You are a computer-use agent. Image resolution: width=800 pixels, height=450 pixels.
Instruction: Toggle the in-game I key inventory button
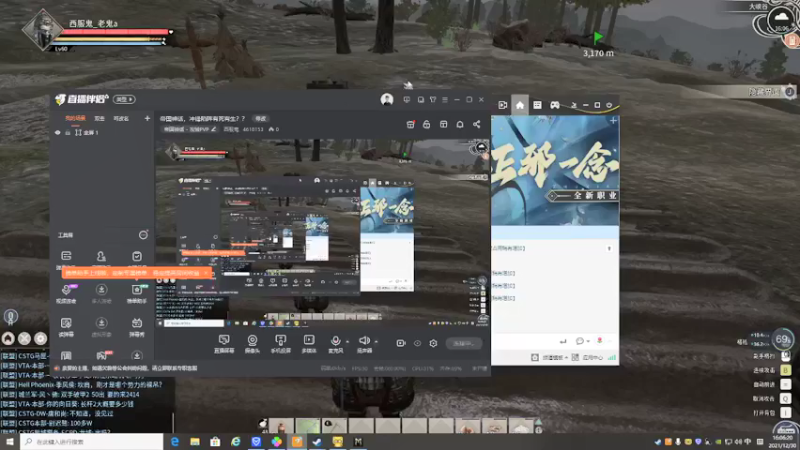click(x=786, y=412)
